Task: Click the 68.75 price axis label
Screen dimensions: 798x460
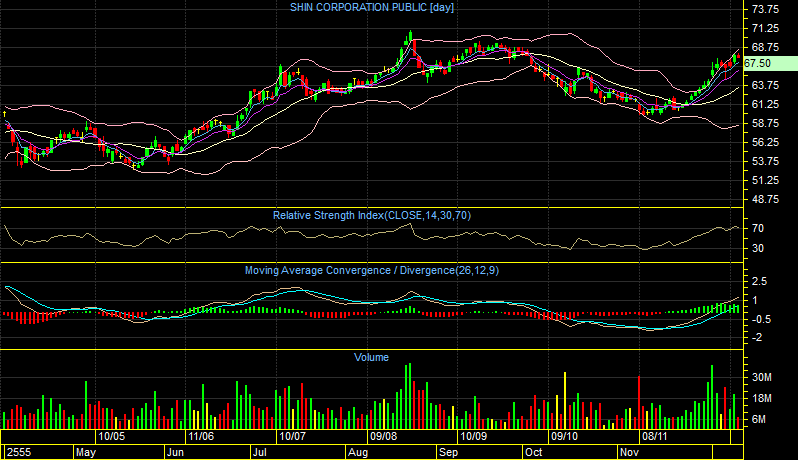Action: (x=765, y=47)
